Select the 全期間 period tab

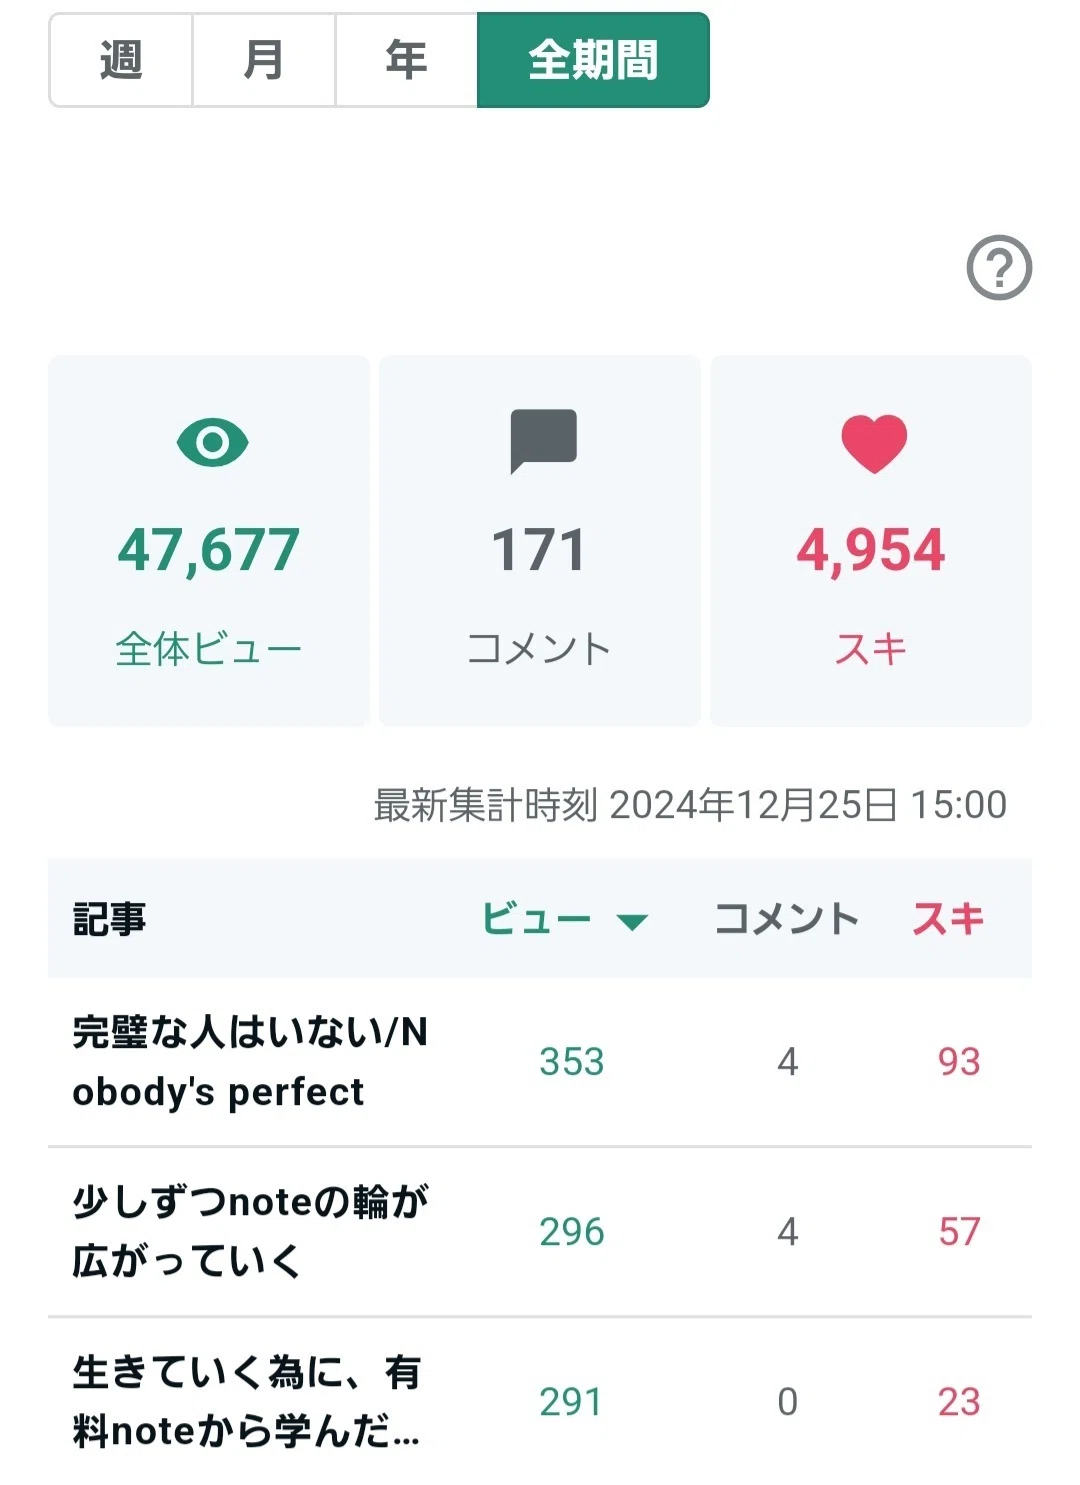click(x=593, y=60)
